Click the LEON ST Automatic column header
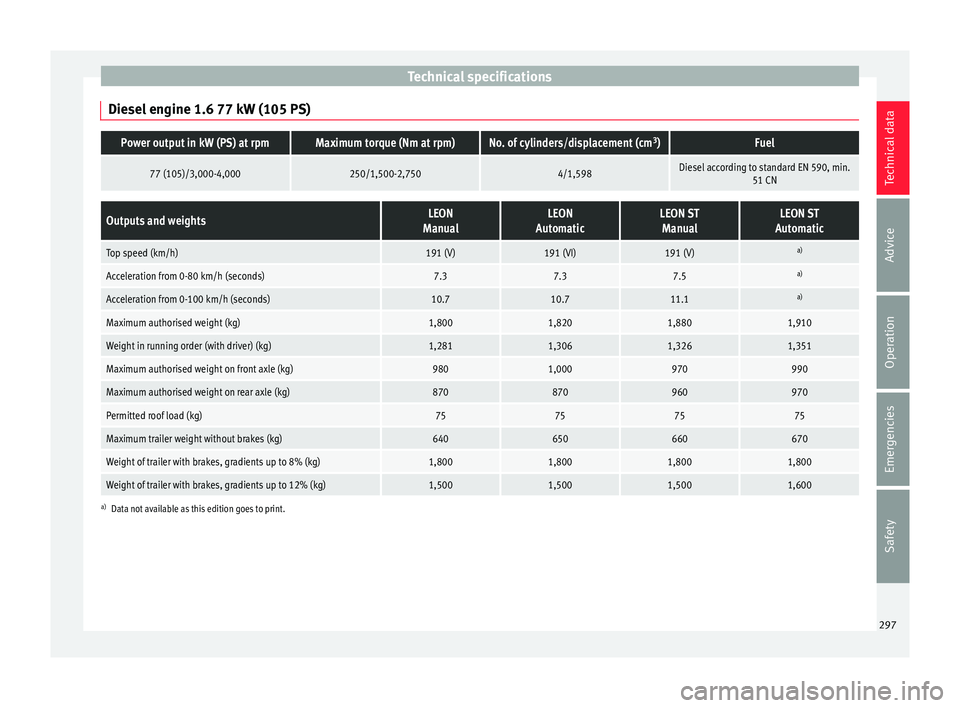The height and width of the screenshot is (708, 960). [x=800, y=220]
